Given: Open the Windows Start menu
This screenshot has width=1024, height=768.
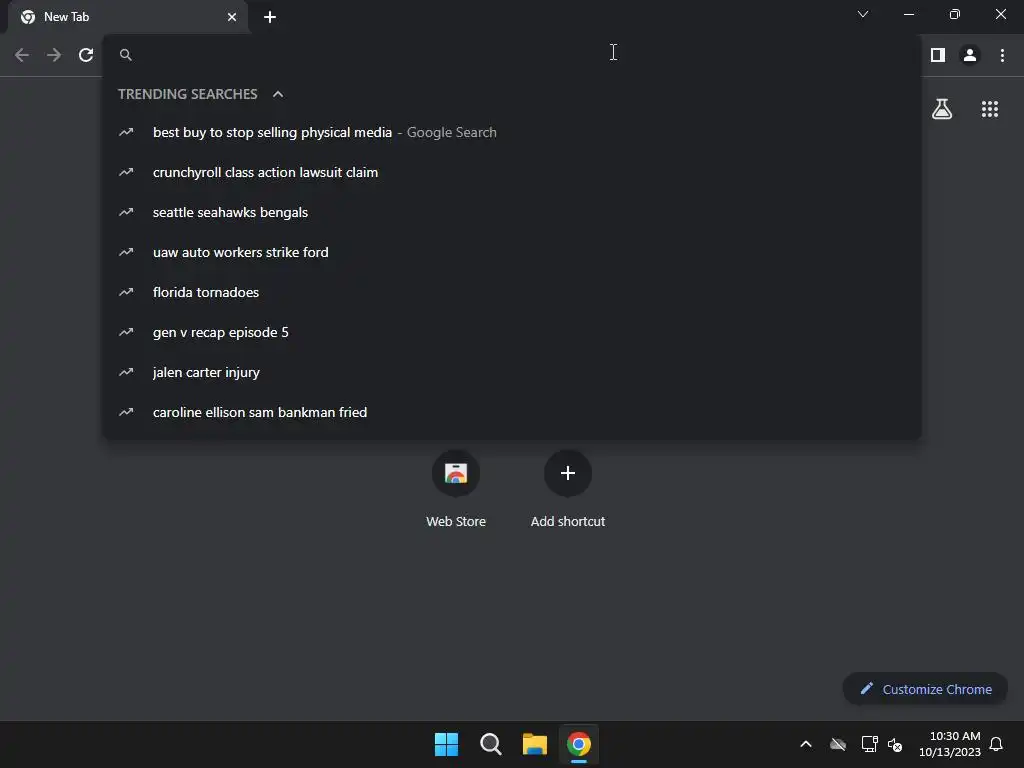Looking at the screenshot, I should tap(447, 744).
